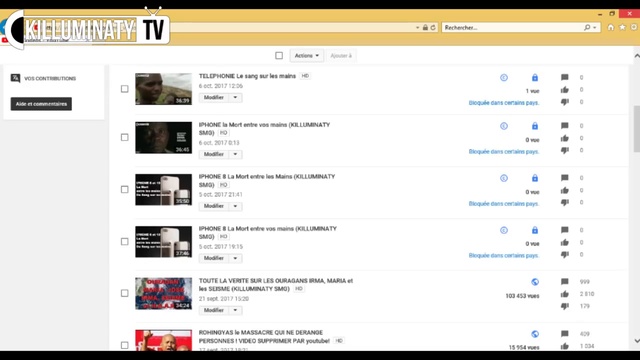640x360 pixels.
Task: Open Modifier arrow for 5 oct. 19:15 video
Action: [x=235, y=258]
